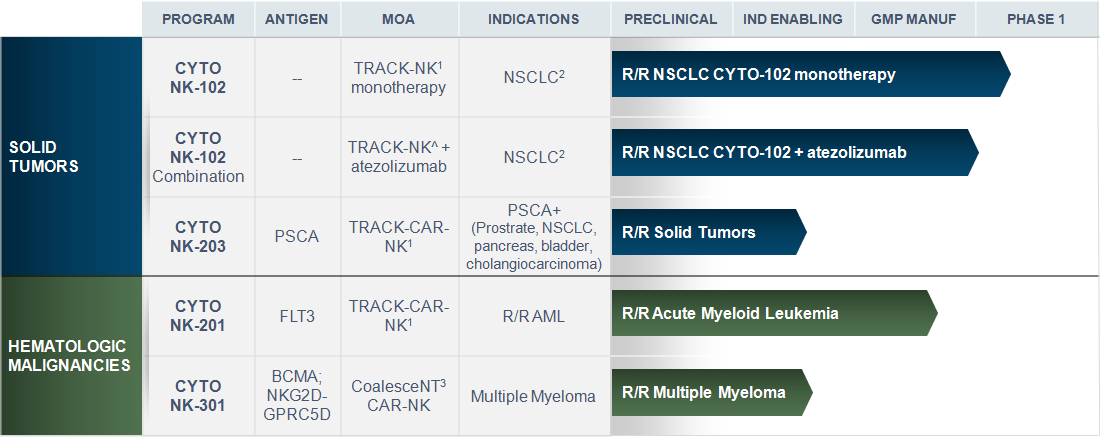1100x437 pixels.
Task: Click the R/R Solid Tumors progress arrow
Action: click(709, 232)
